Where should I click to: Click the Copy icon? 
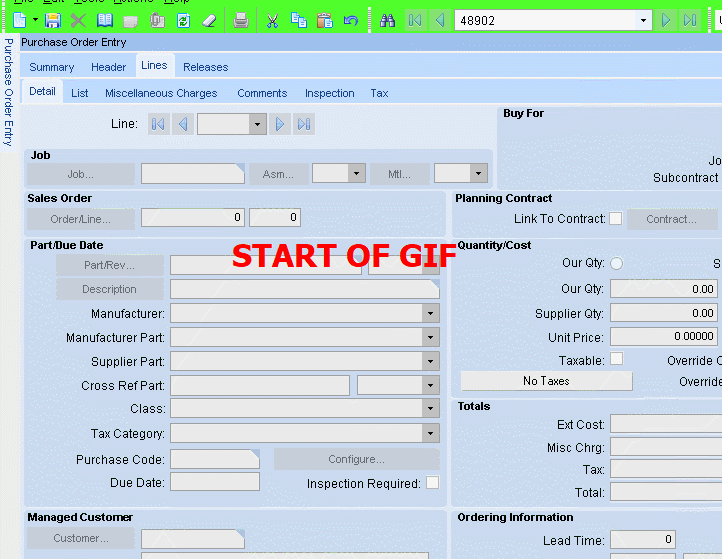click(x=299, y=20)
